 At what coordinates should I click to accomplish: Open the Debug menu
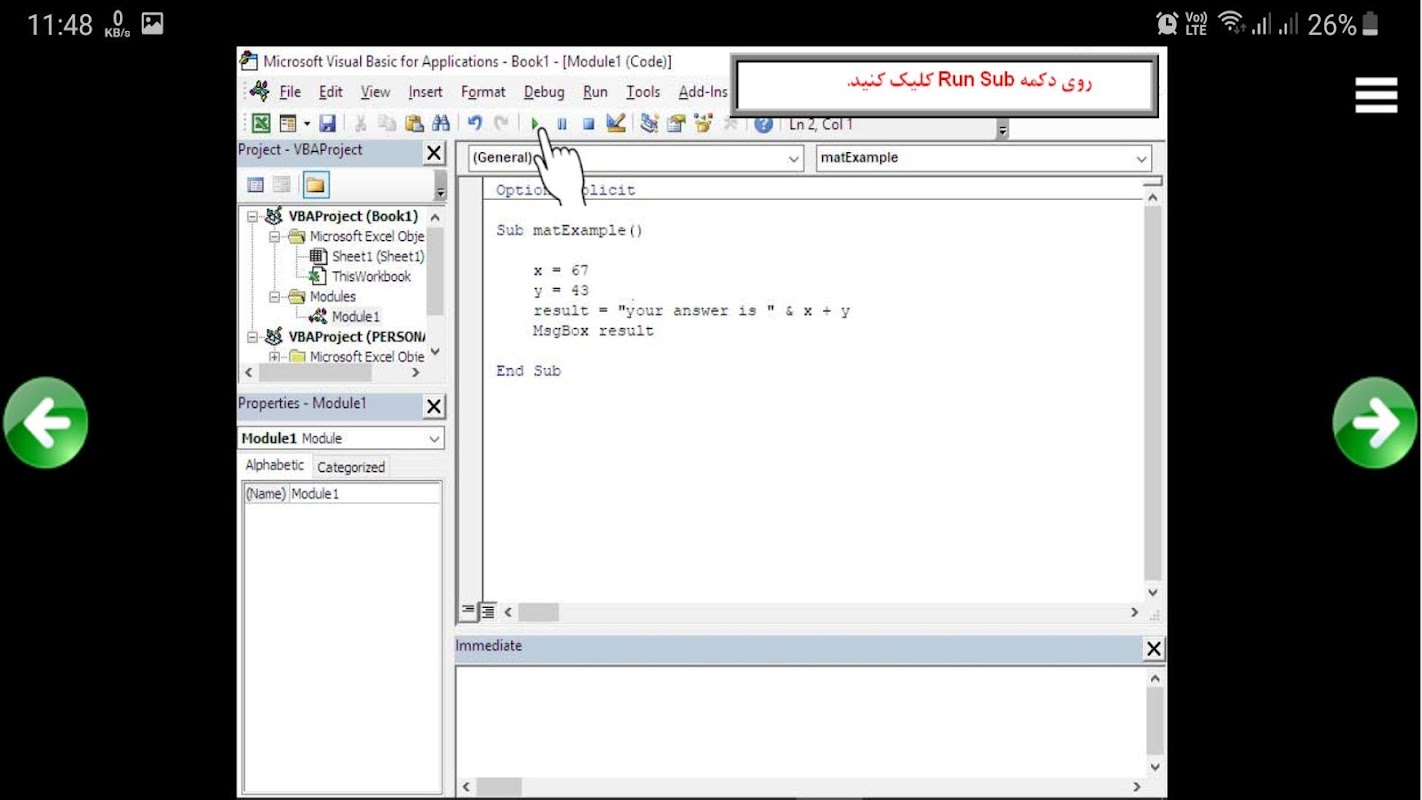pyautogui.click(x=544, y=92)
